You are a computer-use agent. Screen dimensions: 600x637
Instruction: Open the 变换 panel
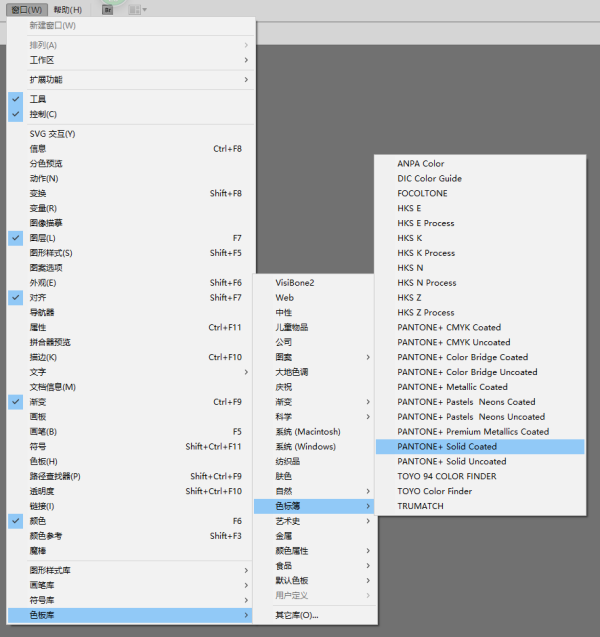tap(130, 193)
